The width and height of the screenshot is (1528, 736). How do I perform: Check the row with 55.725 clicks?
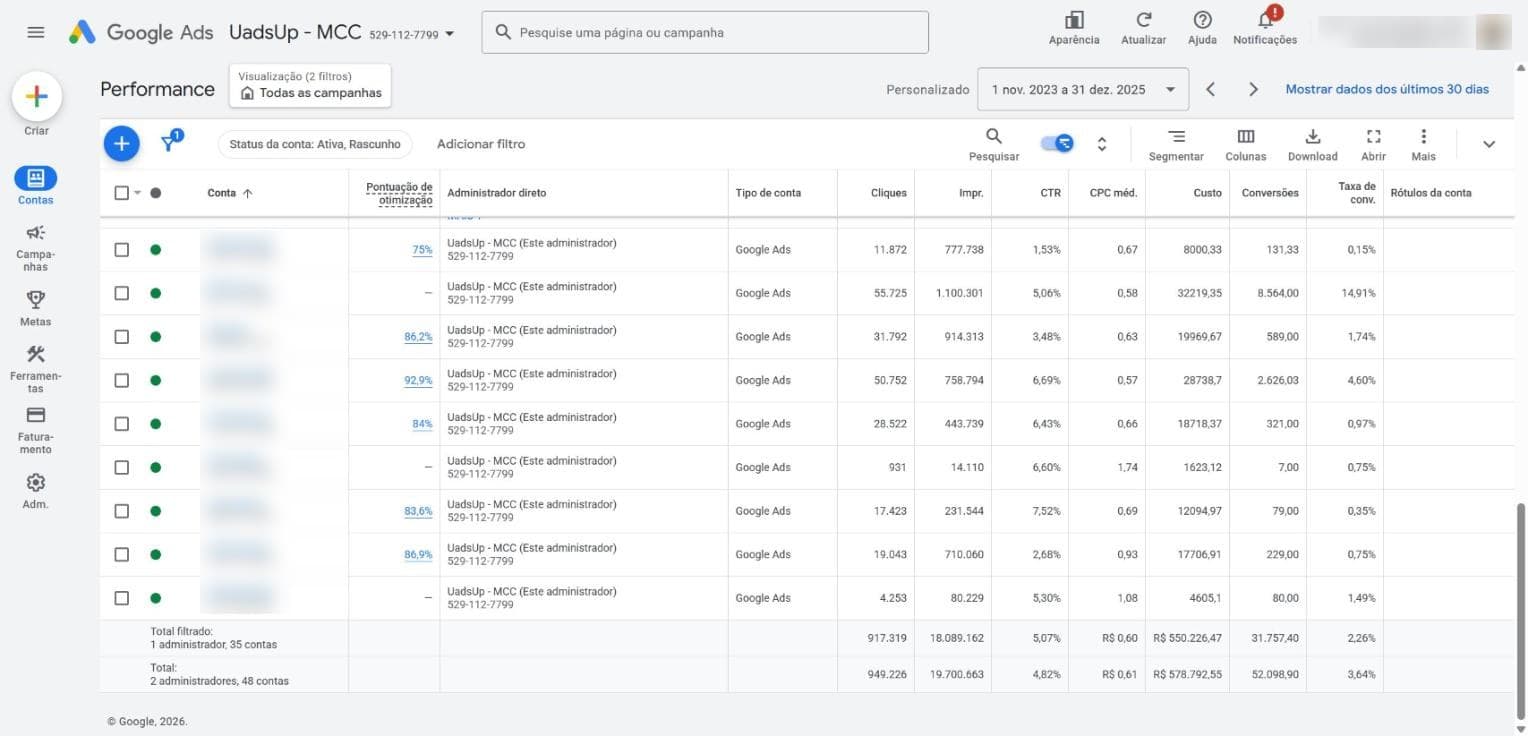pos(122,293)
